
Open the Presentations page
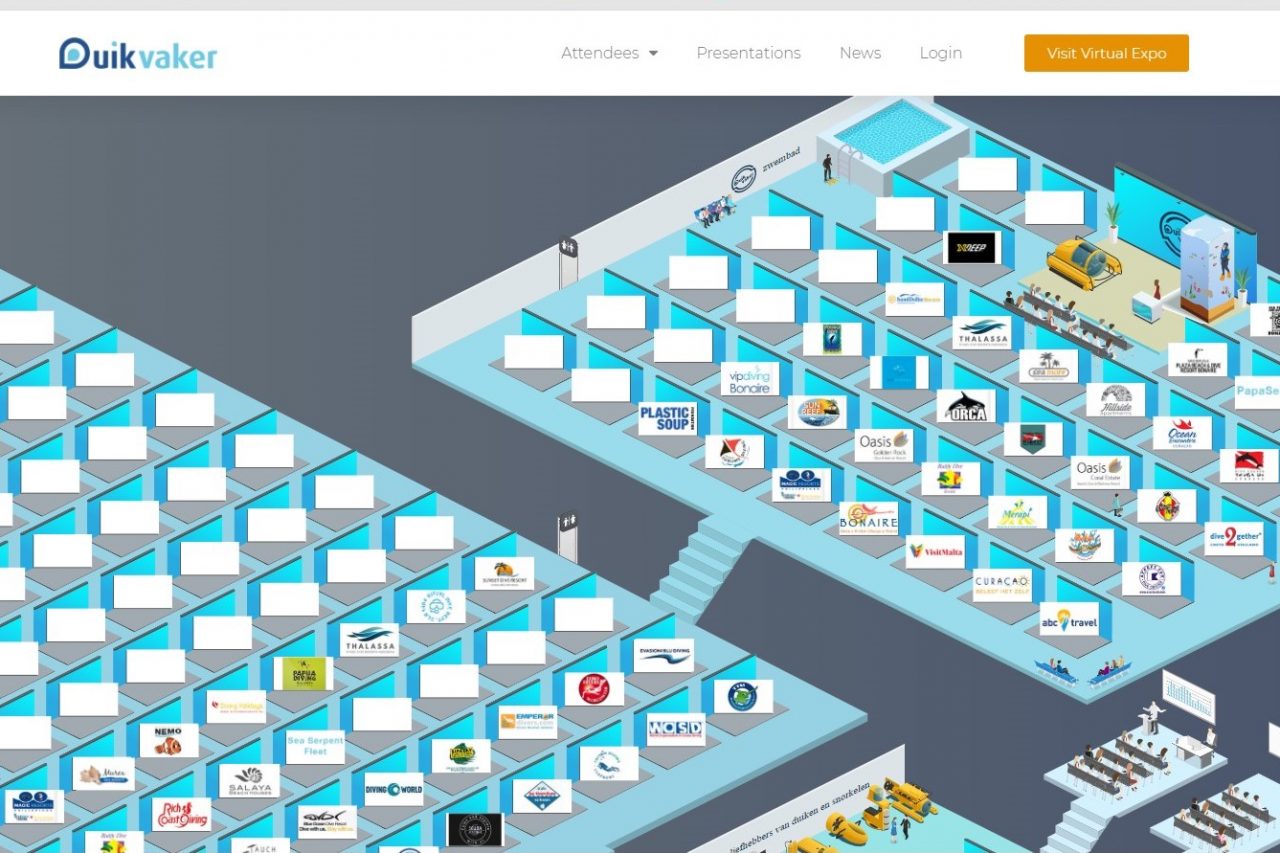(x=748, y=53)
